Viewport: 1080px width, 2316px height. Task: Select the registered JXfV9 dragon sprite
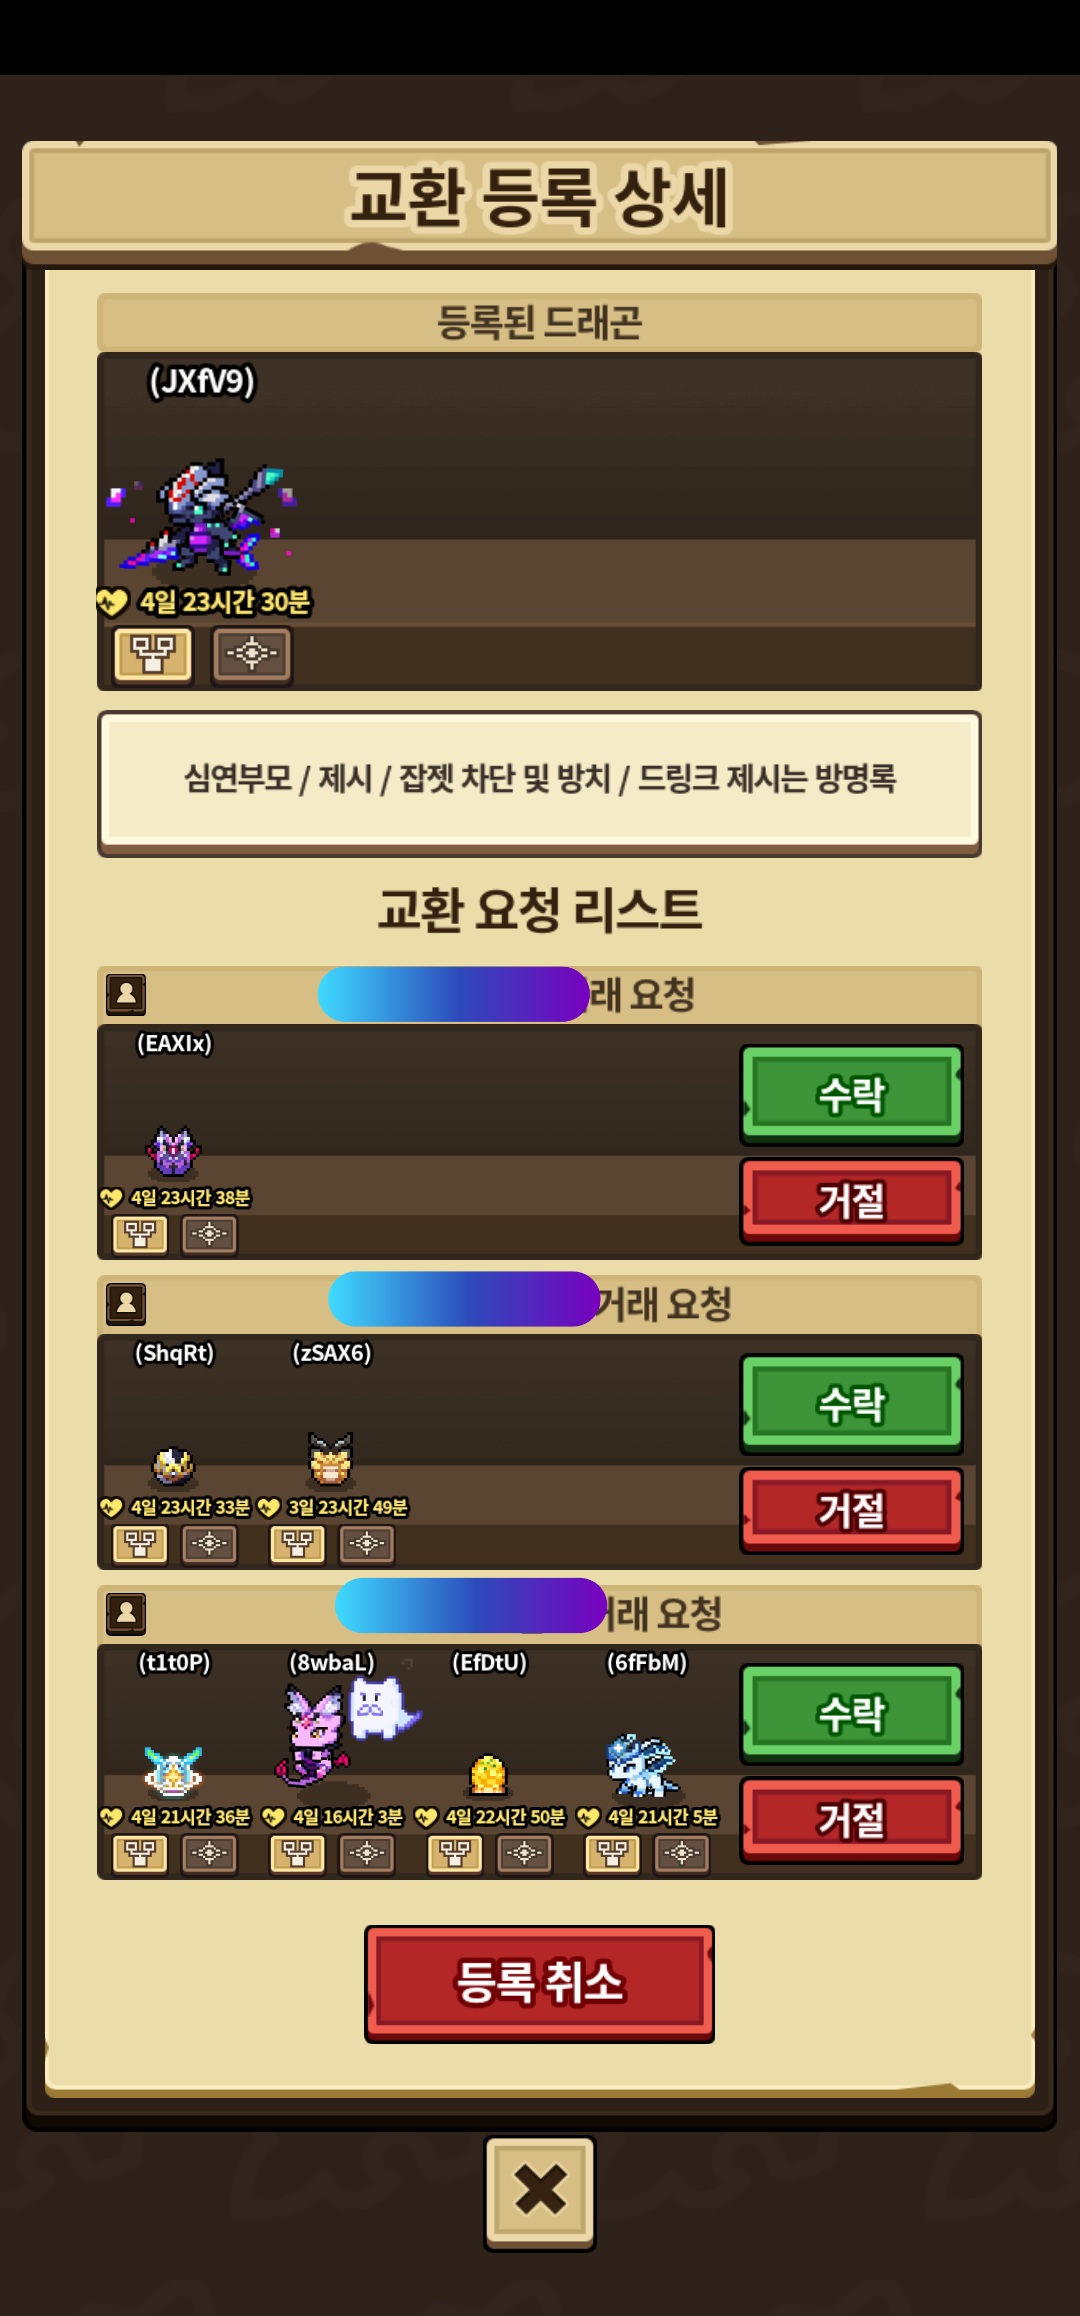click(202, 518)
